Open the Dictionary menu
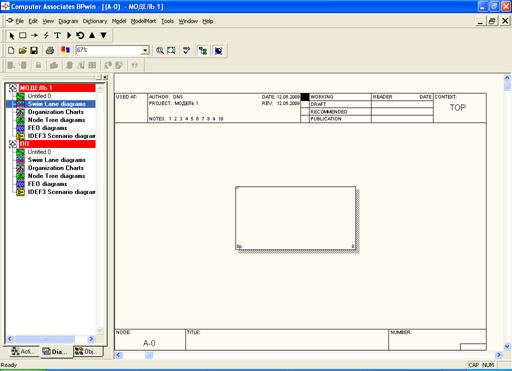The image size is (512, 371). pyautogui.click(x=95, y=21)
